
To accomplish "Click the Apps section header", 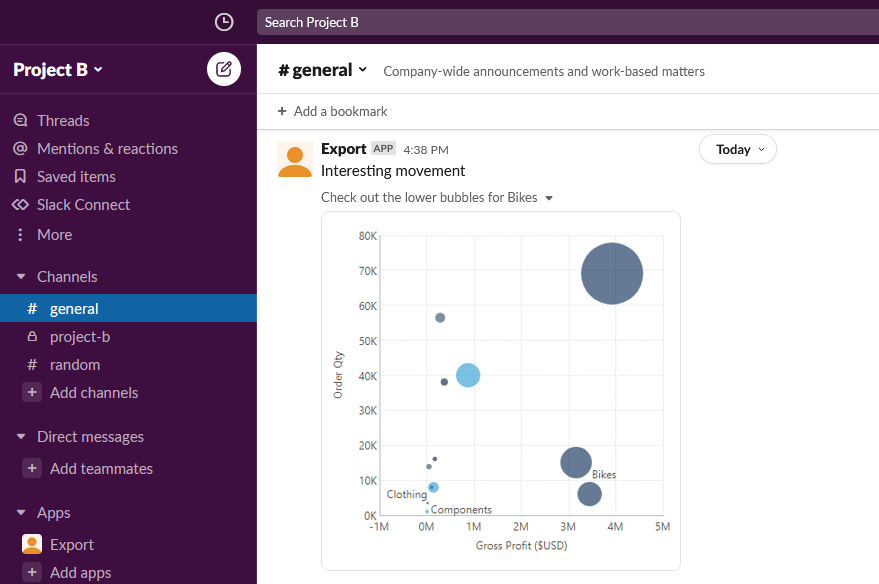I will 53,513.
